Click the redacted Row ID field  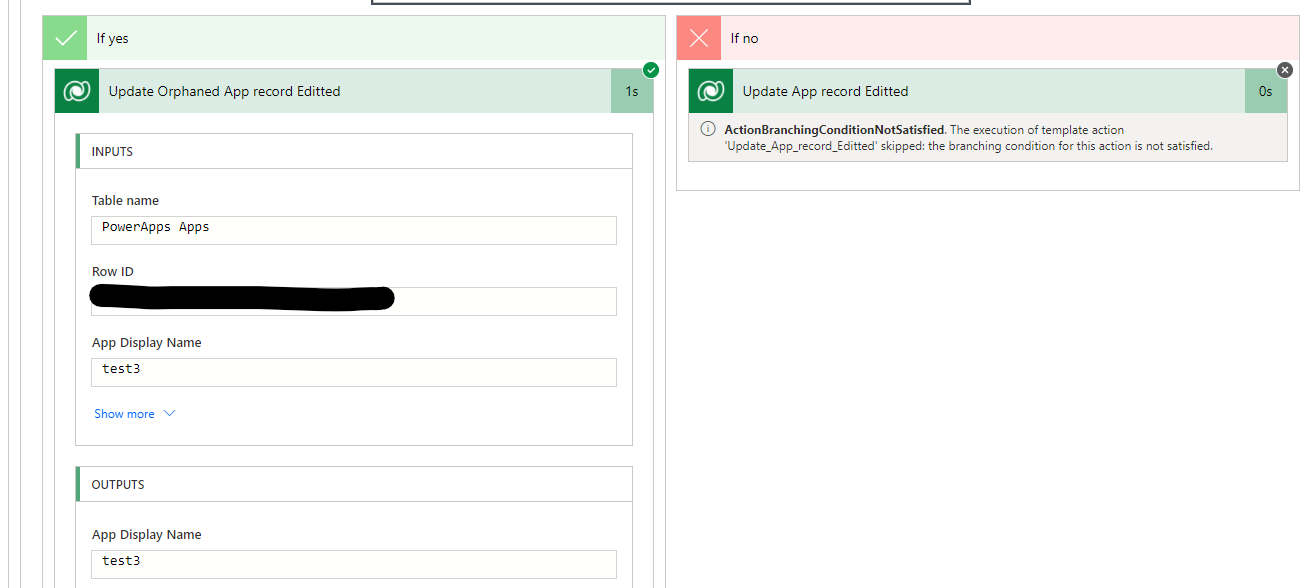coord(353,301)
